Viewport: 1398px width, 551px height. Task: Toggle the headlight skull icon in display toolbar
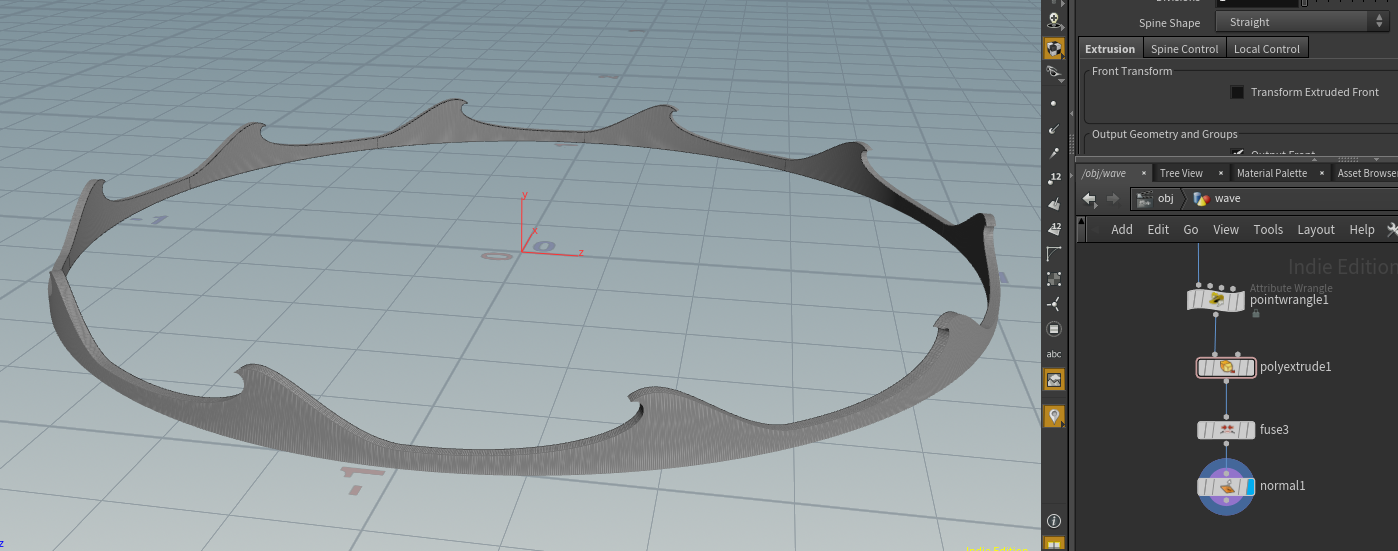(1054, 19)
